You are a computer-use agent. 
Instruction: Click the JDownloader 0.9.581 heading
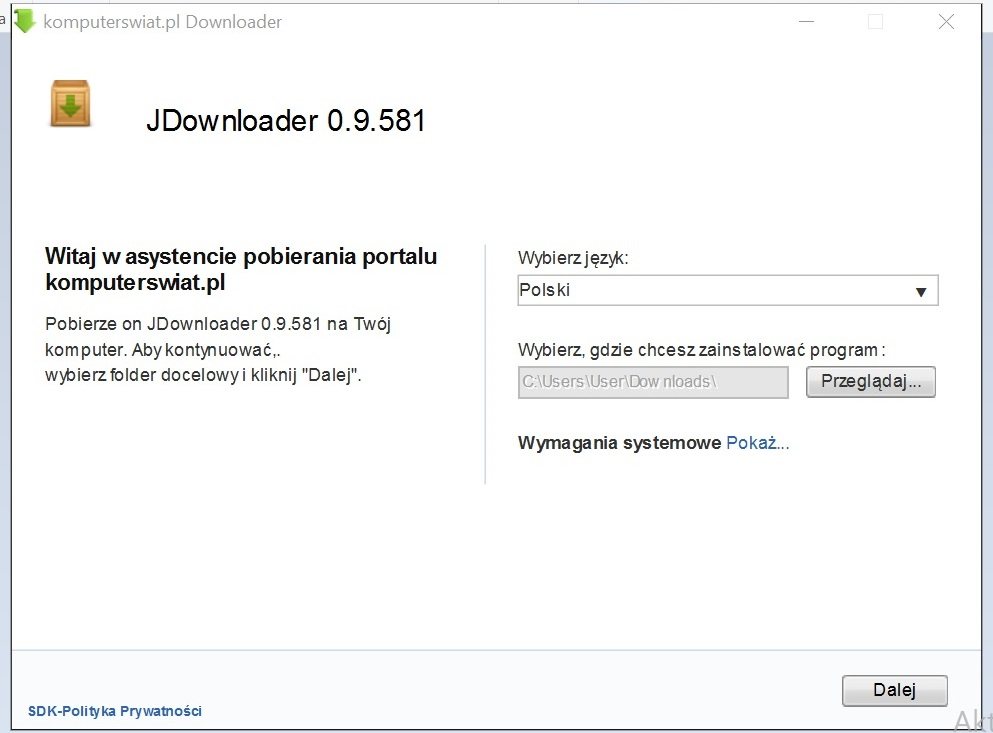[x=286, y=120]
